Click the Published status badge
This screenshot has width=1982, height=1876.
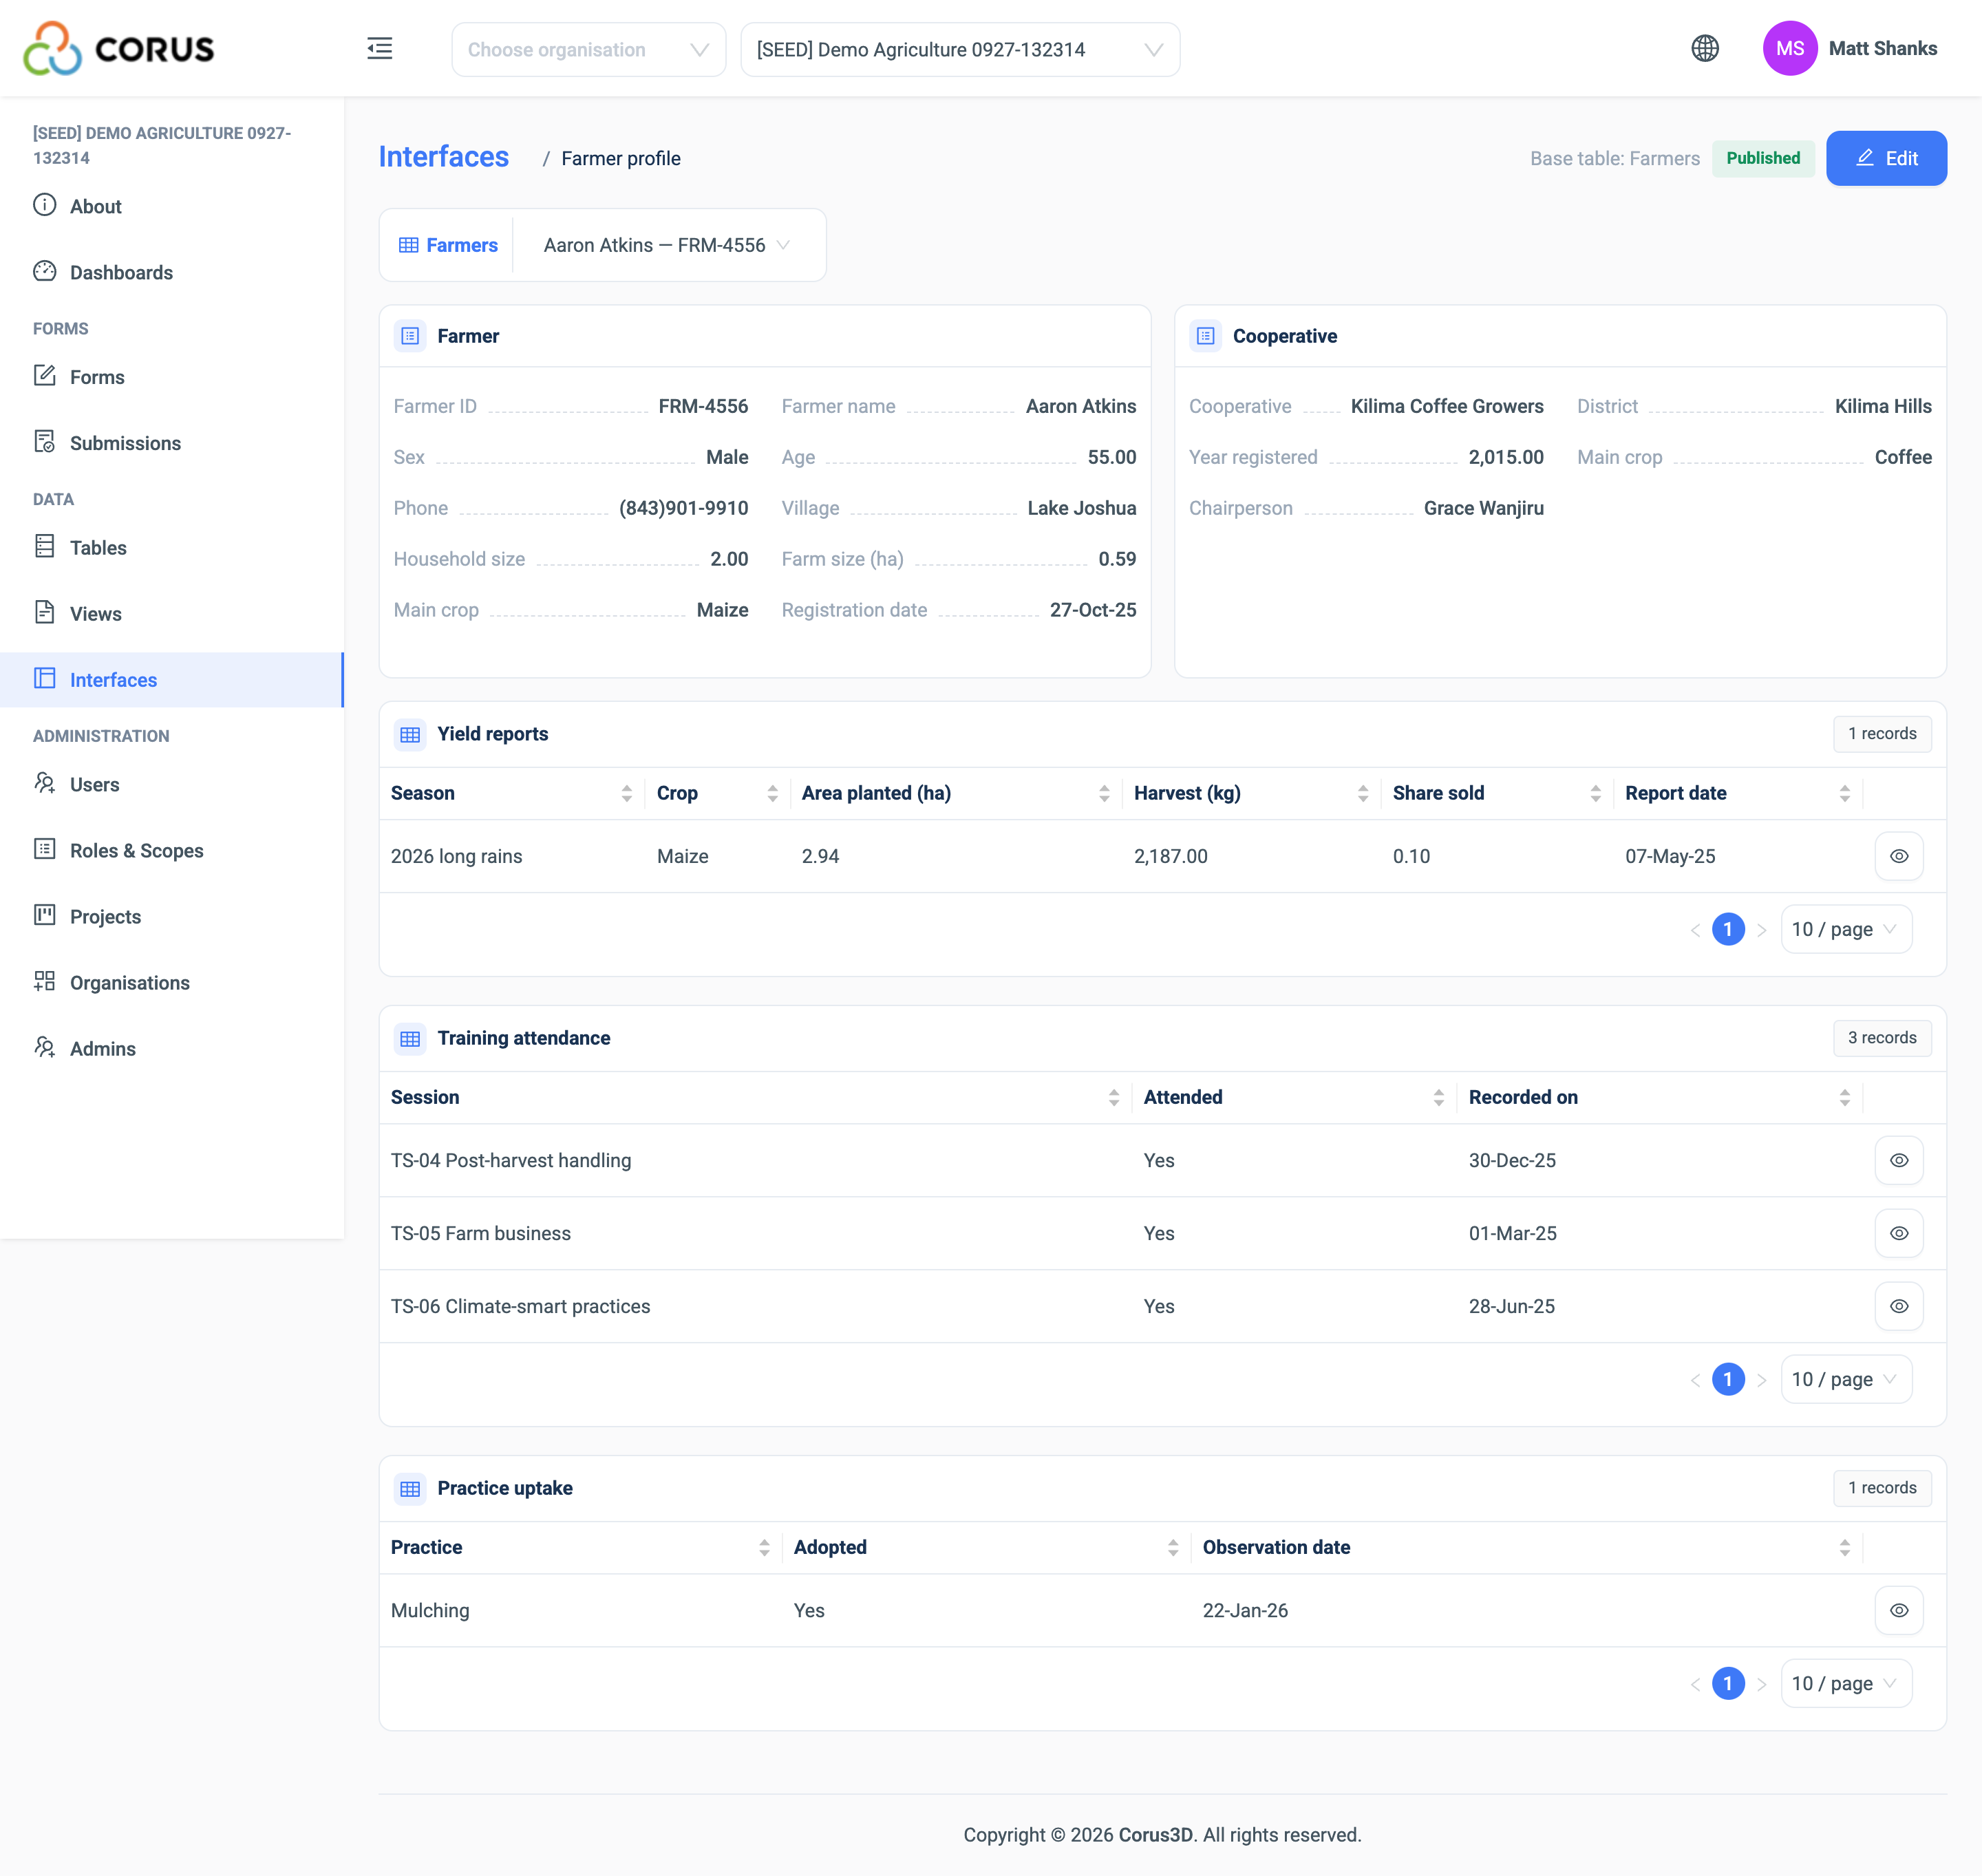[x=1763, y=158]
